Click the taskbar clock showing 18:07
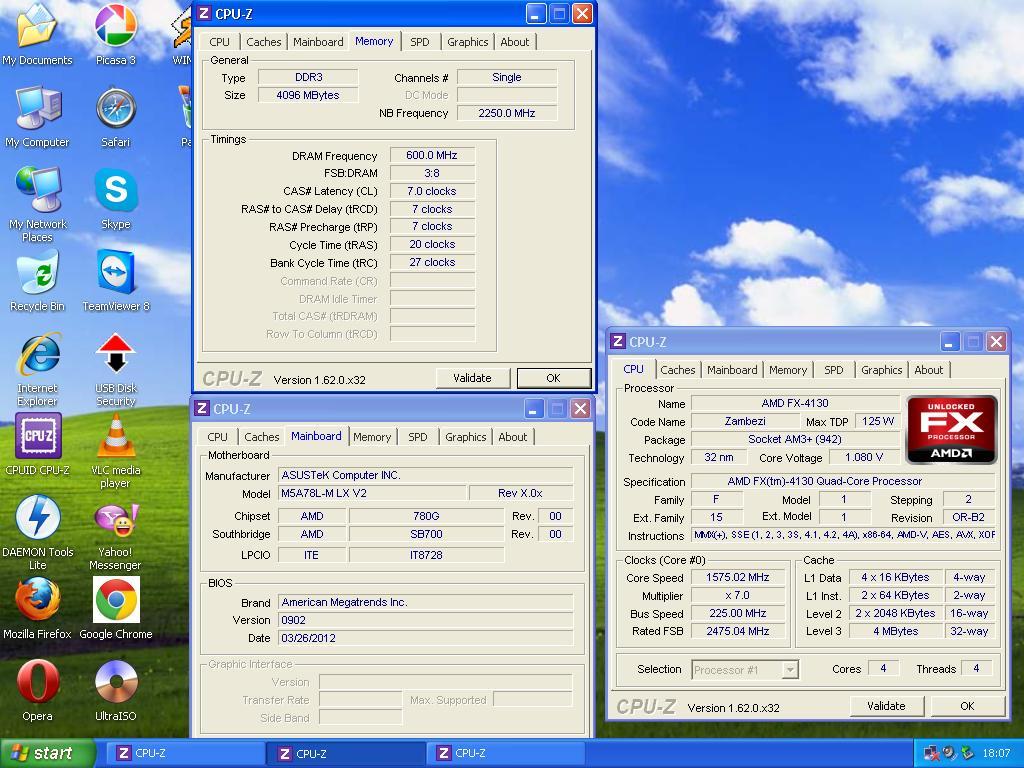 [x=996, y=754]
